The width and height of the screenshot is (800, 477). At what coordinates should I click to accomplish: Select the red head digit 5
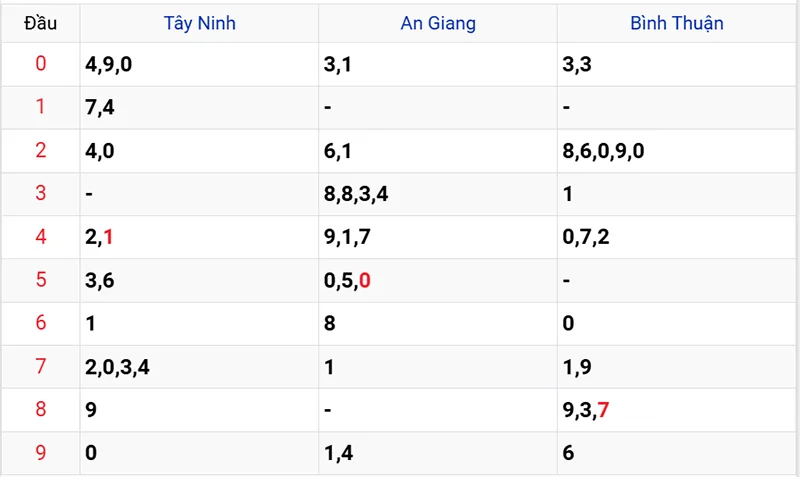click(x=41, y=280)
